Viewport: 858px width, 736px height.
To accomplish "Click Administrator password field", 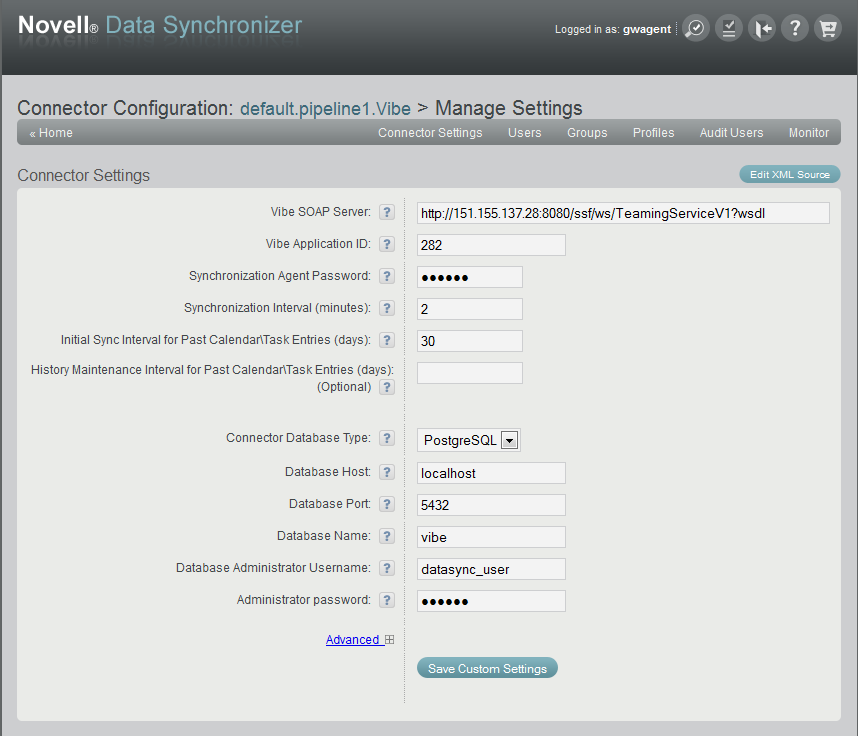I will pyautogui.click(x=491, y=601).
